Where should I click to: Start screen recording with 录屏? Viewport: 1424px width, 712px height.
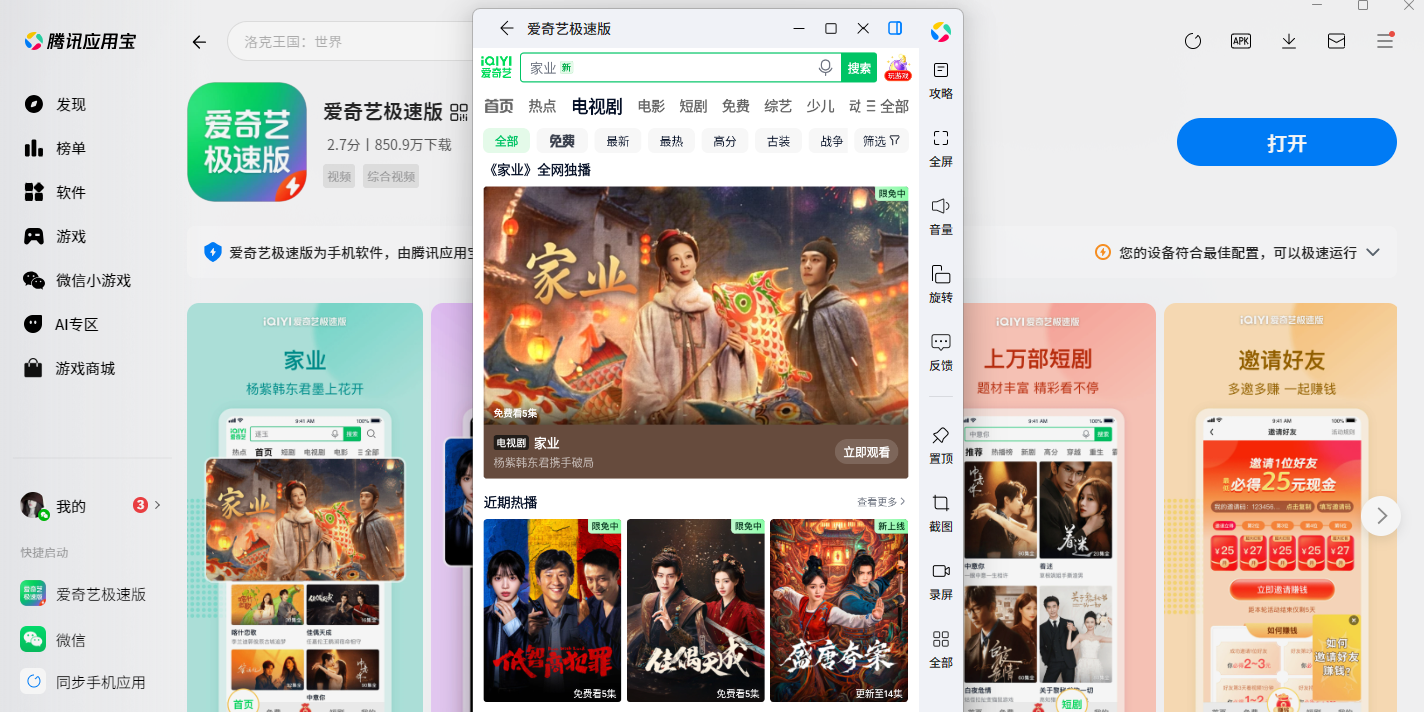[x=940, y=581]
